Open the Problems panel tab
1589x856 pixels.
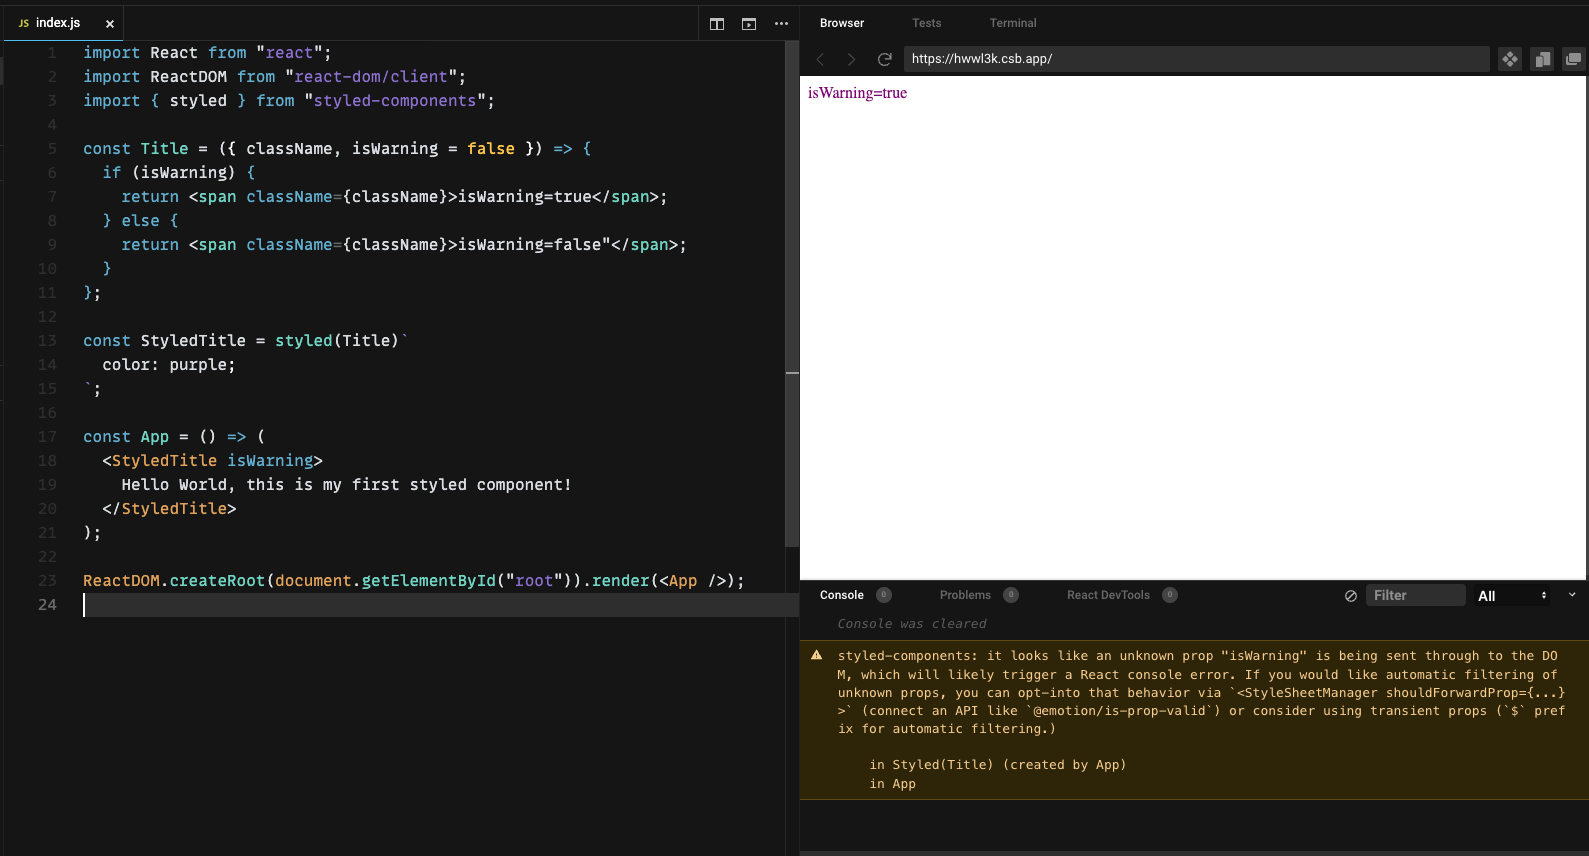tap(965, 595)
